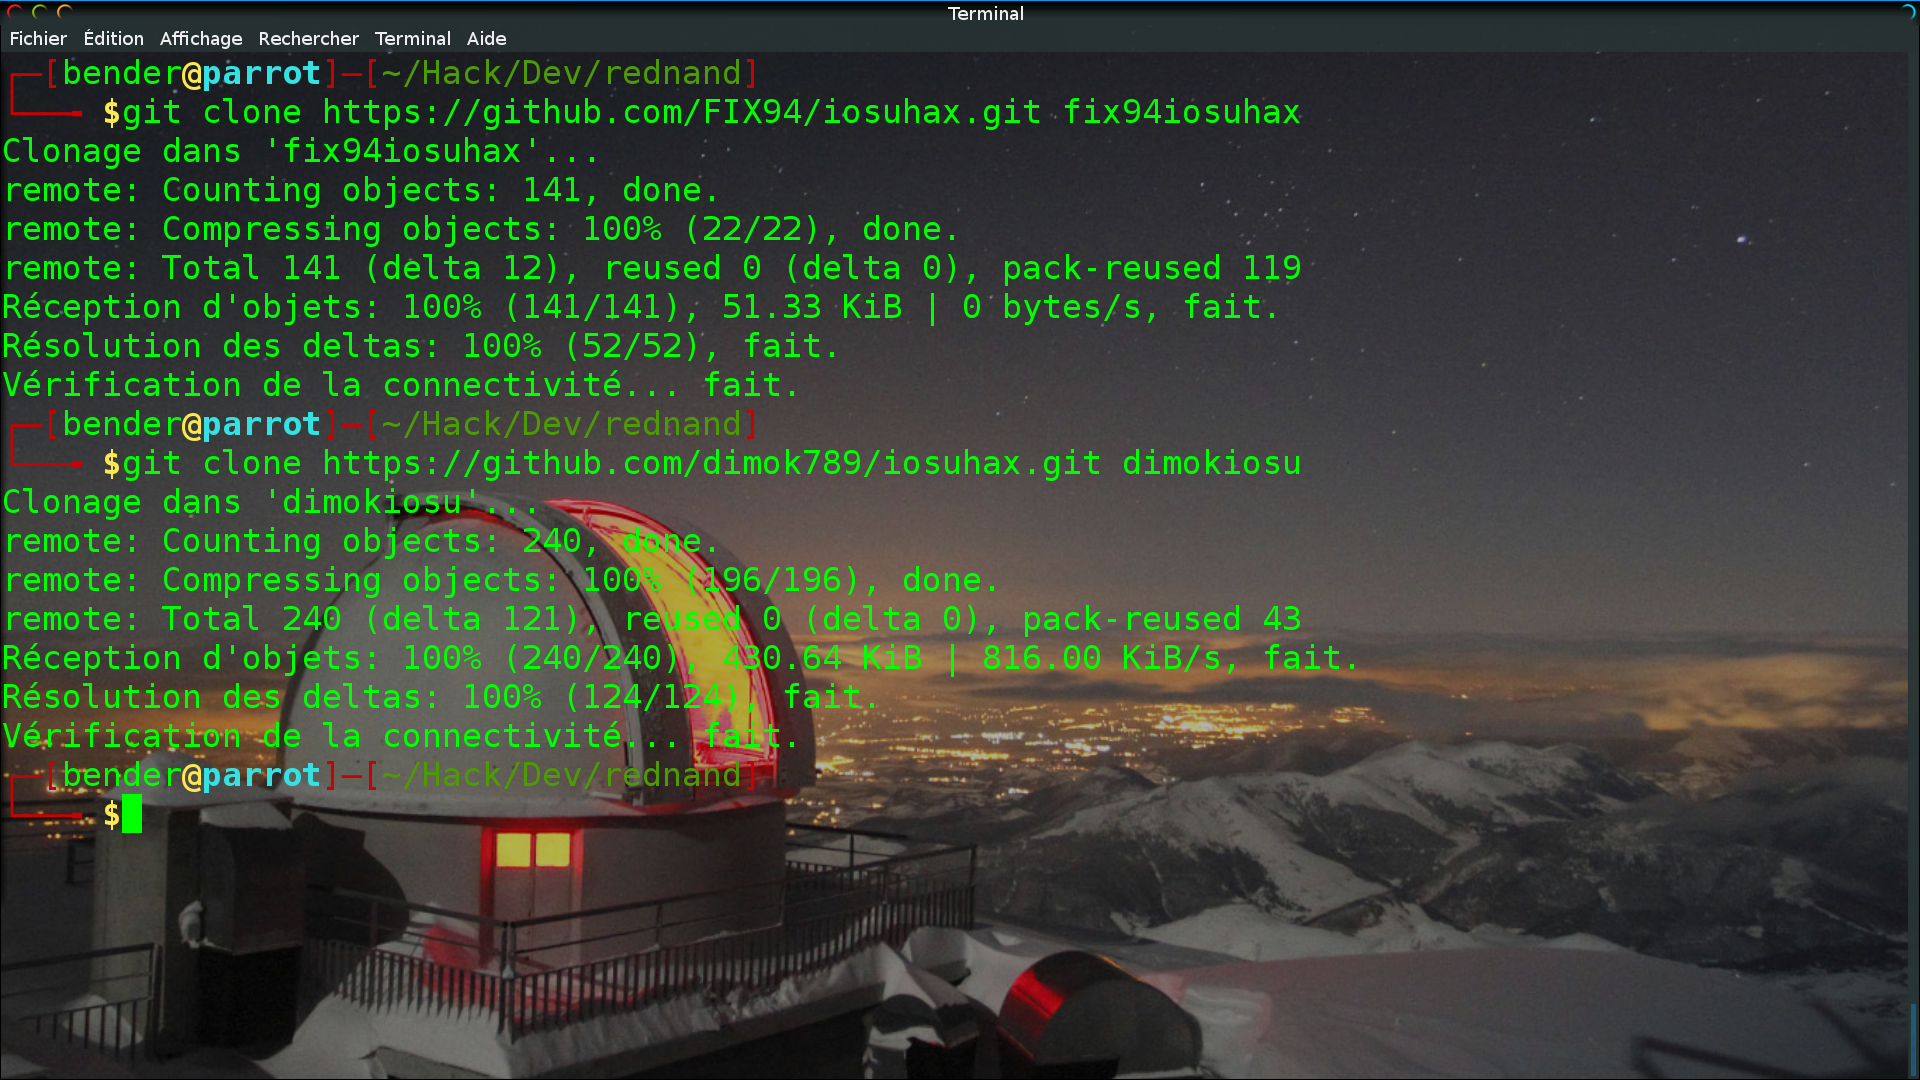Click the '0 bytes/s' transfer rate
The image size is (1920, 1080).
1052,307
